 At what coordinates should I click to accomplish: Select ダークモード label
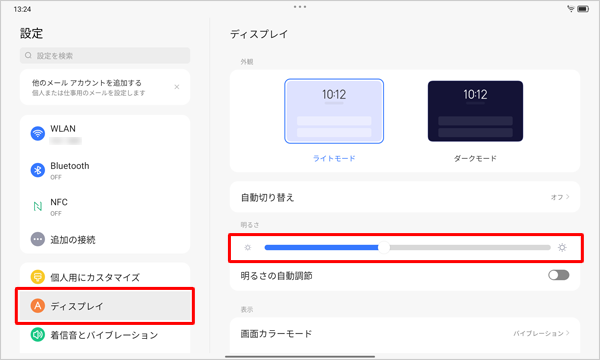(x=475, y=158)
